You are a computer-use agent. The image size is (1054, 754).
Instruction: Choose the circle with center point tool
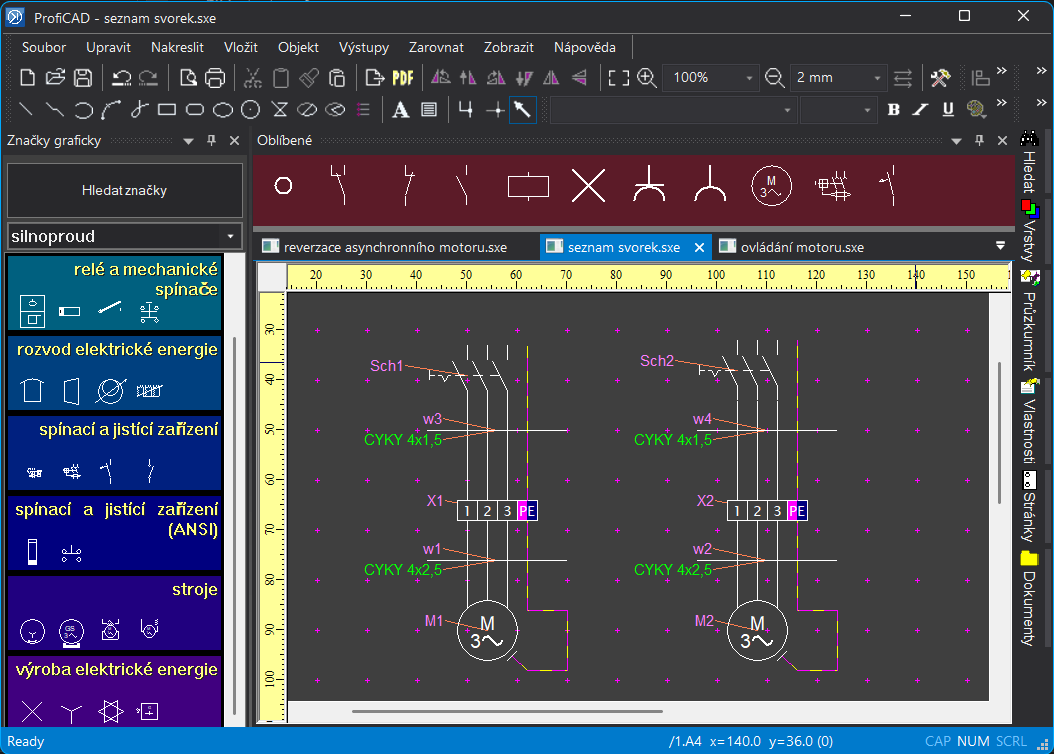pyautogui.click(x=250, y=110)
